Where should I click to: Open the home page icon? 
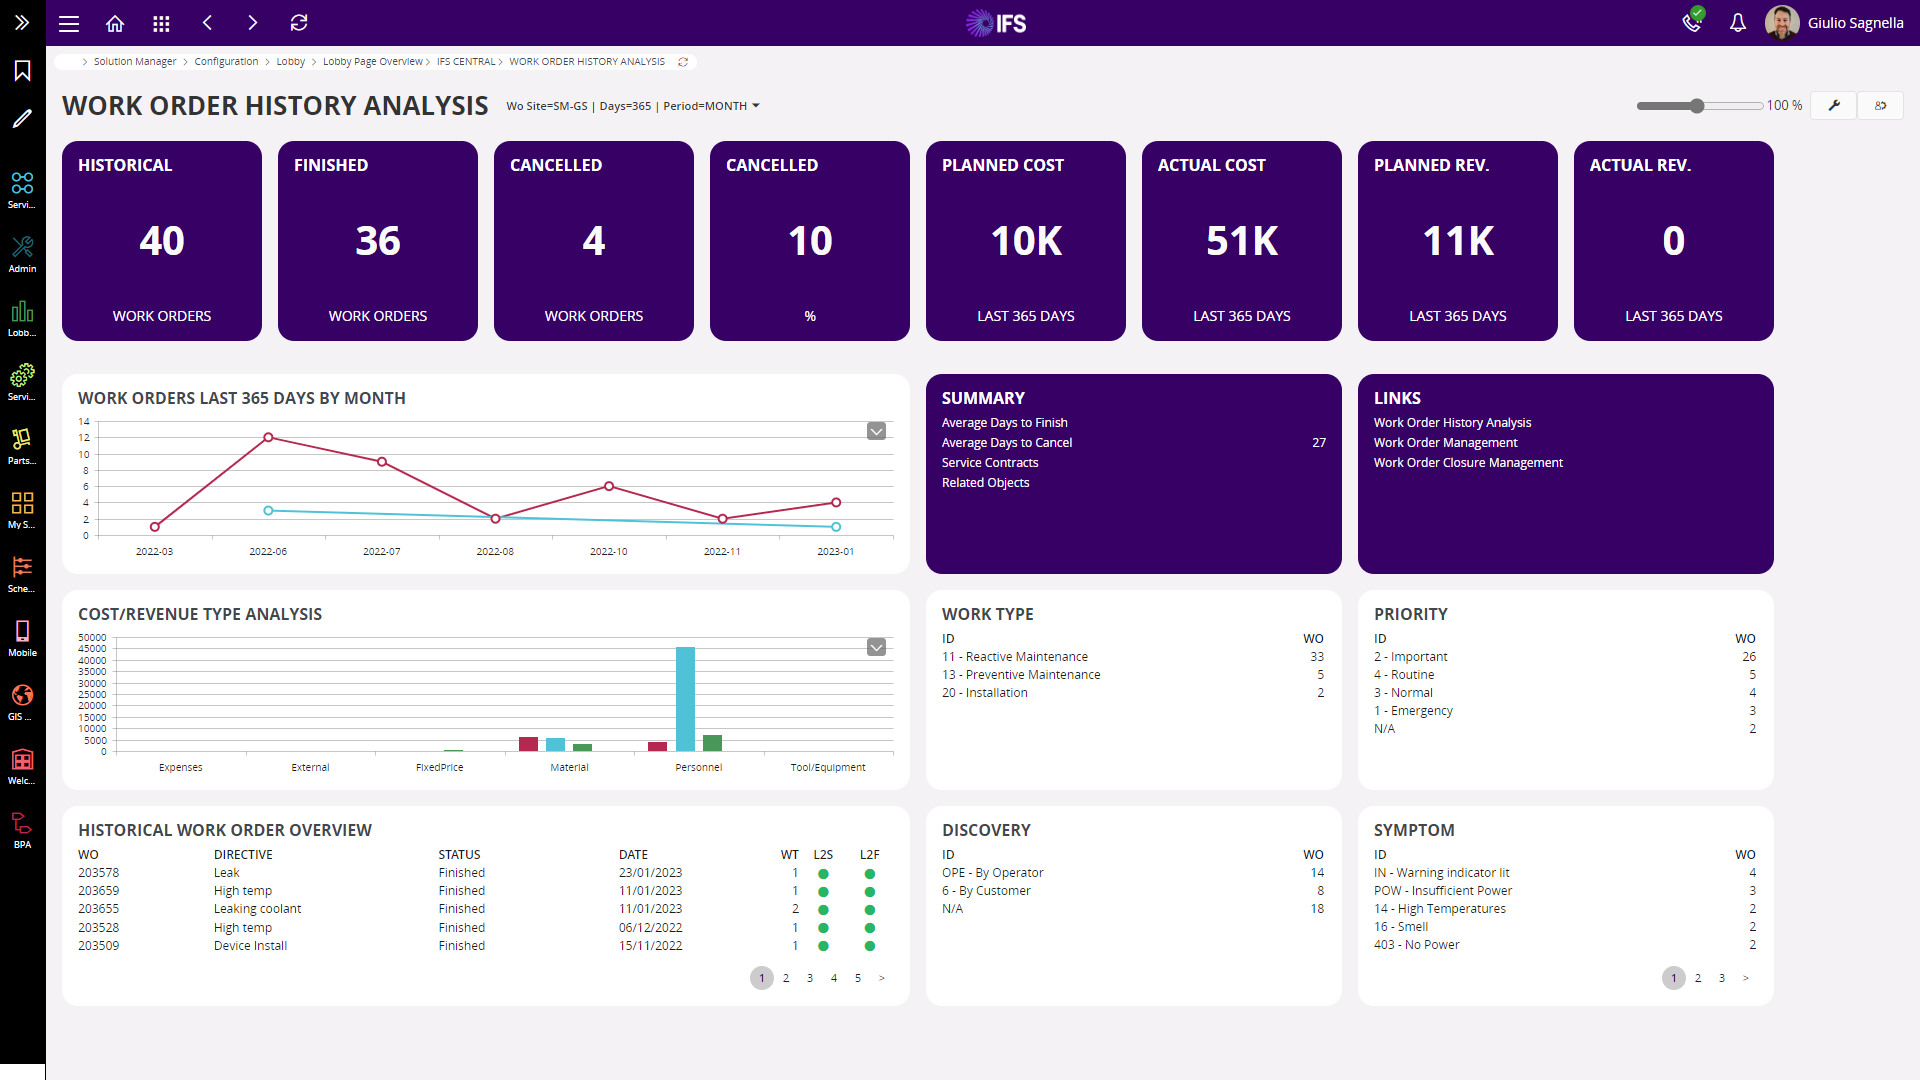pyautogui.click(x=115, y=23)
